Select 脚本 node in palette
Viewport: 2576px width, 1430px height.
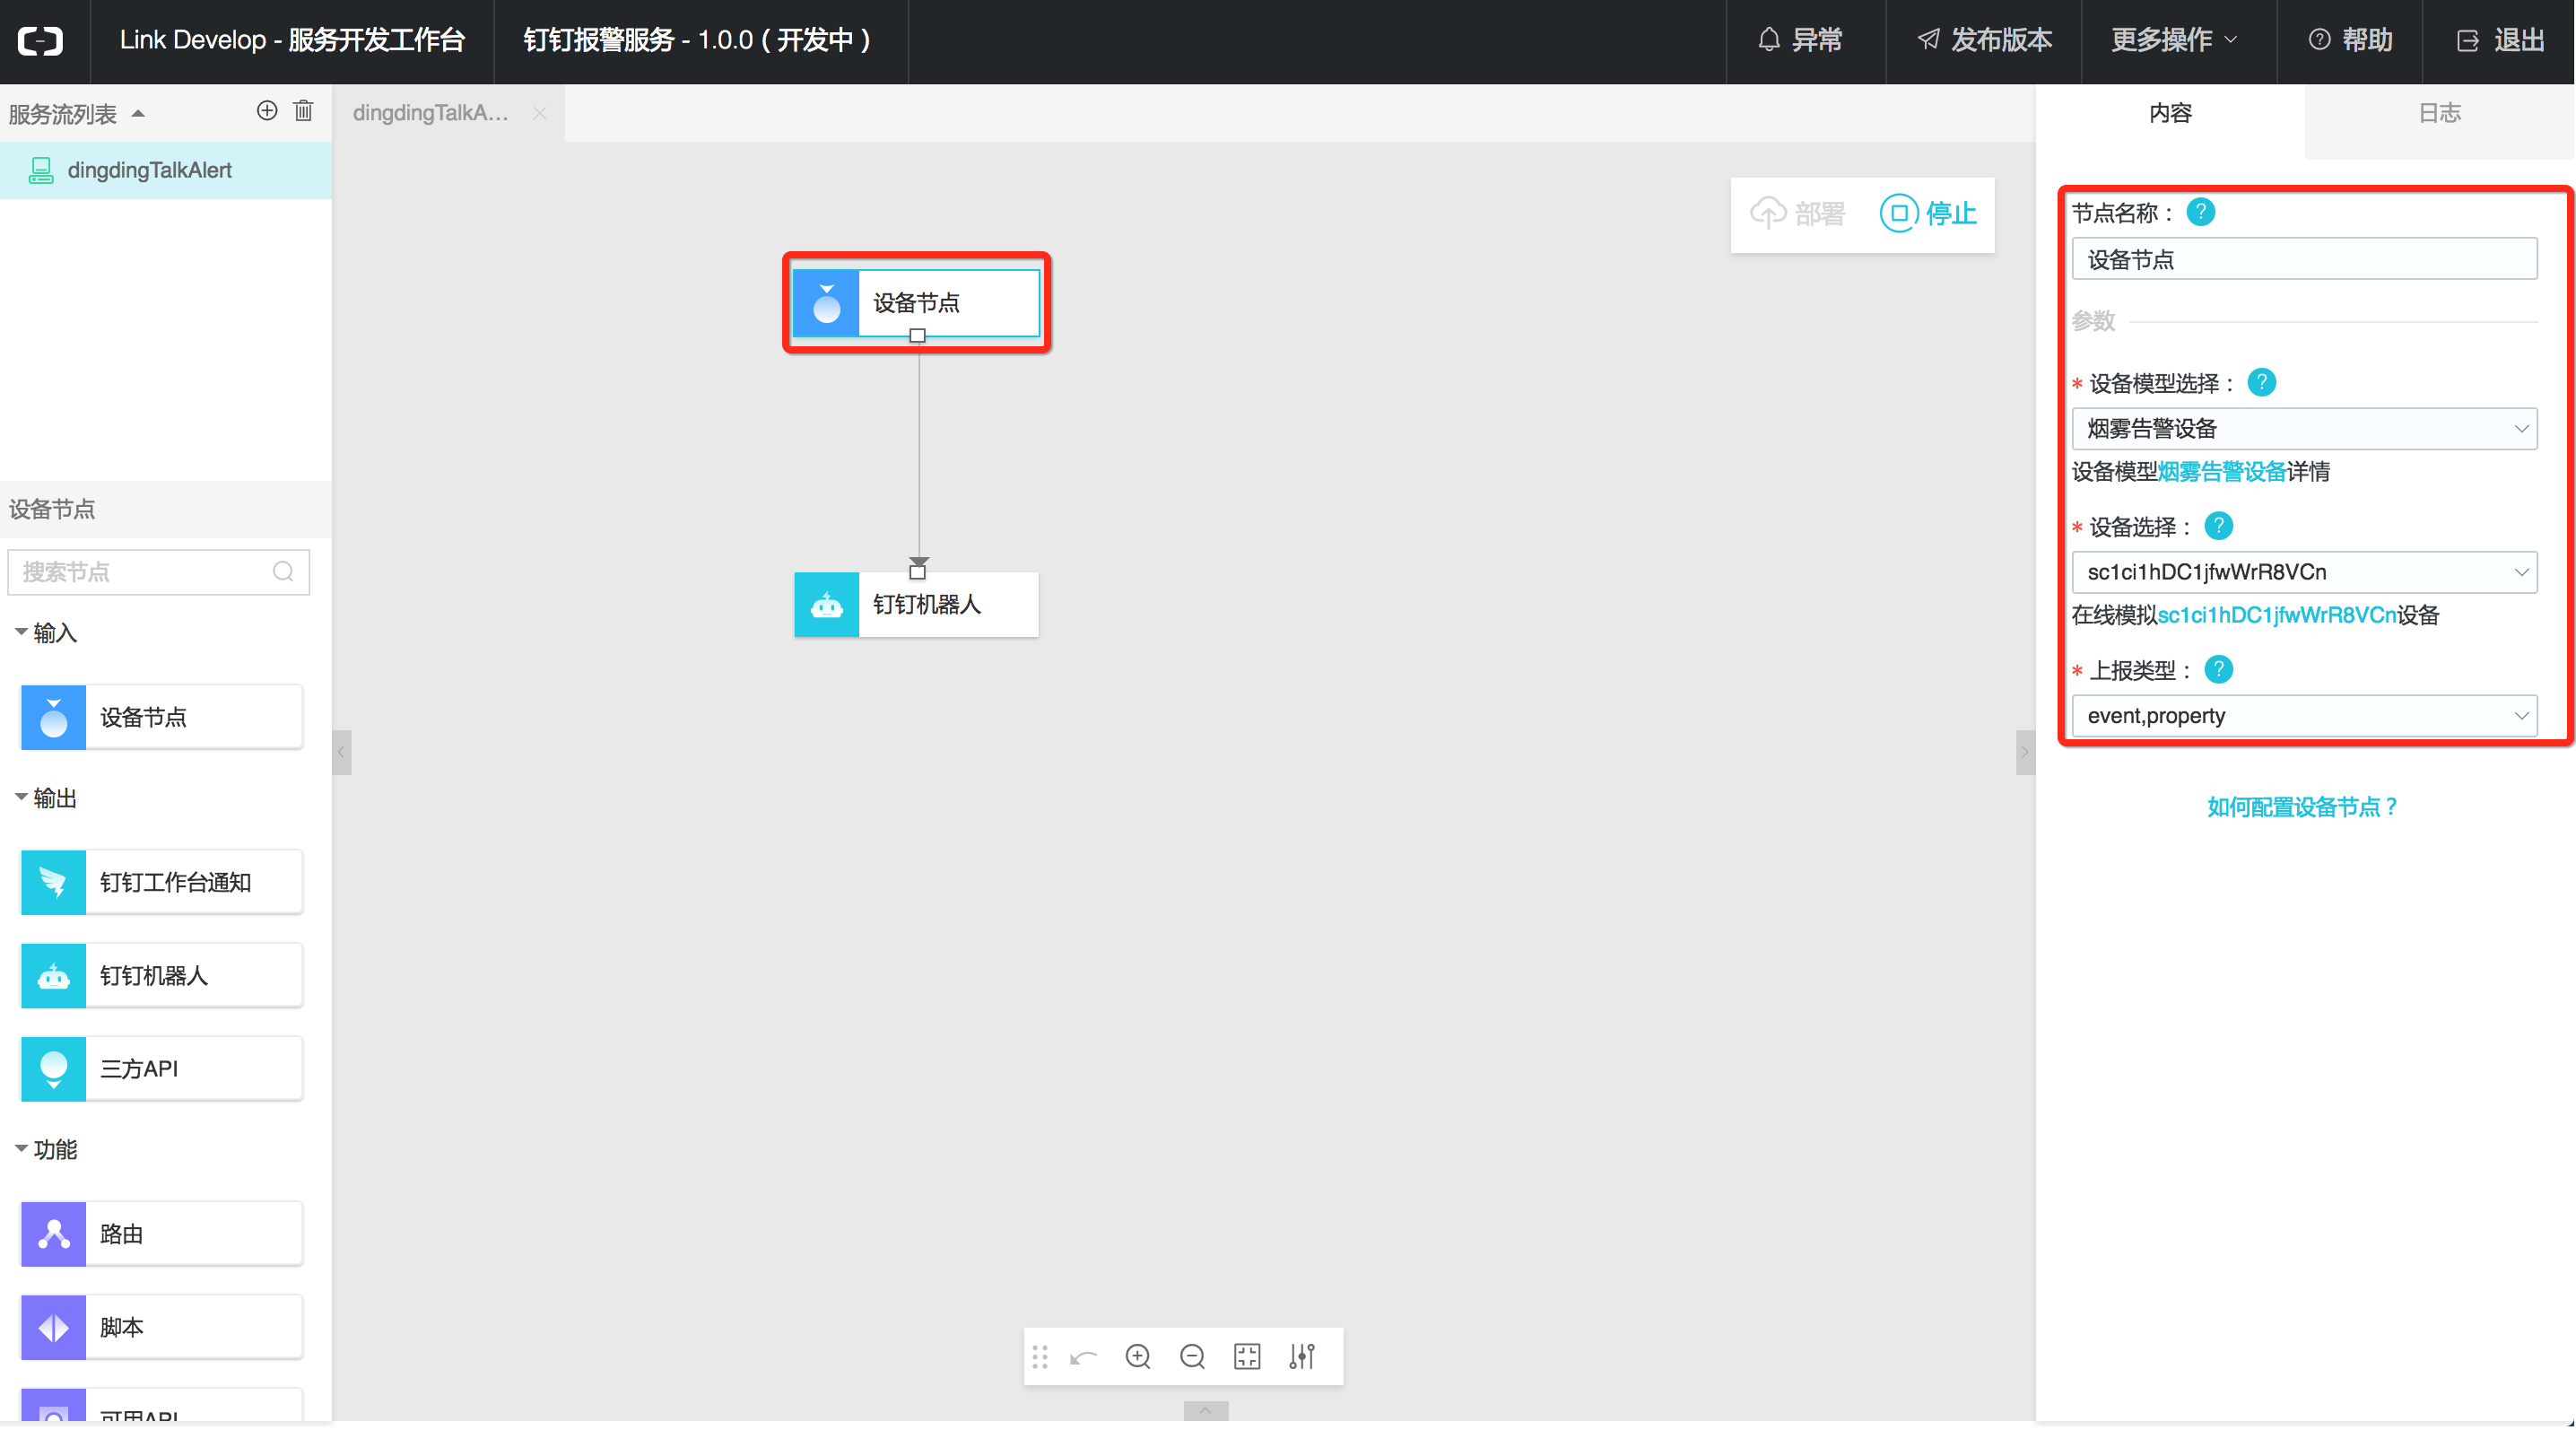tap(162, 1326)
